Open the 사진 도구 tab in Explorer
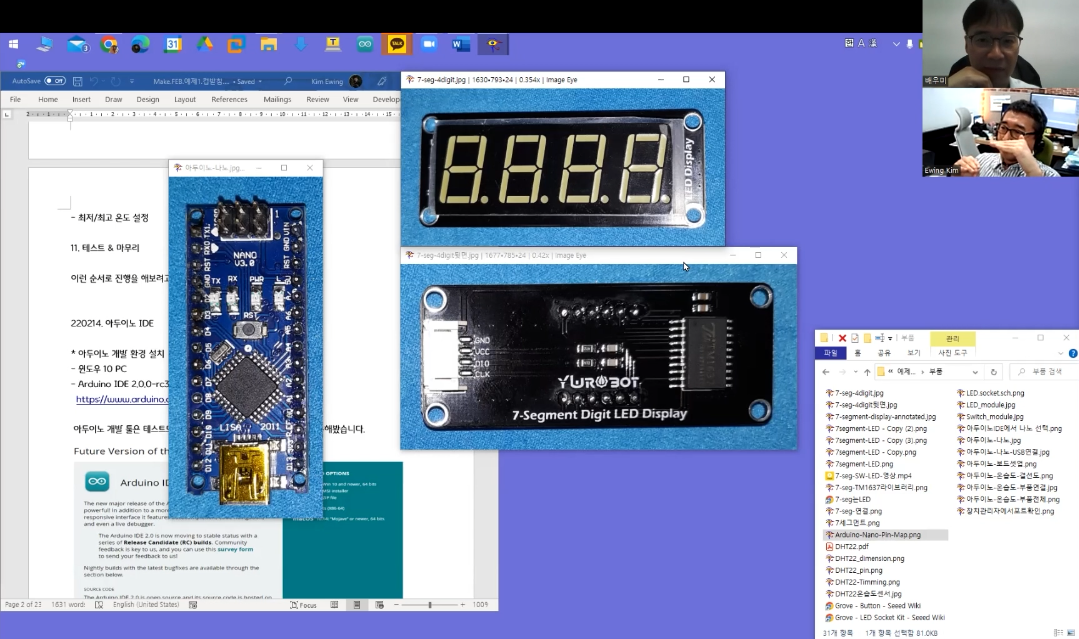The height and width of the screenshot is (639, 1079). tap(952, 353)
